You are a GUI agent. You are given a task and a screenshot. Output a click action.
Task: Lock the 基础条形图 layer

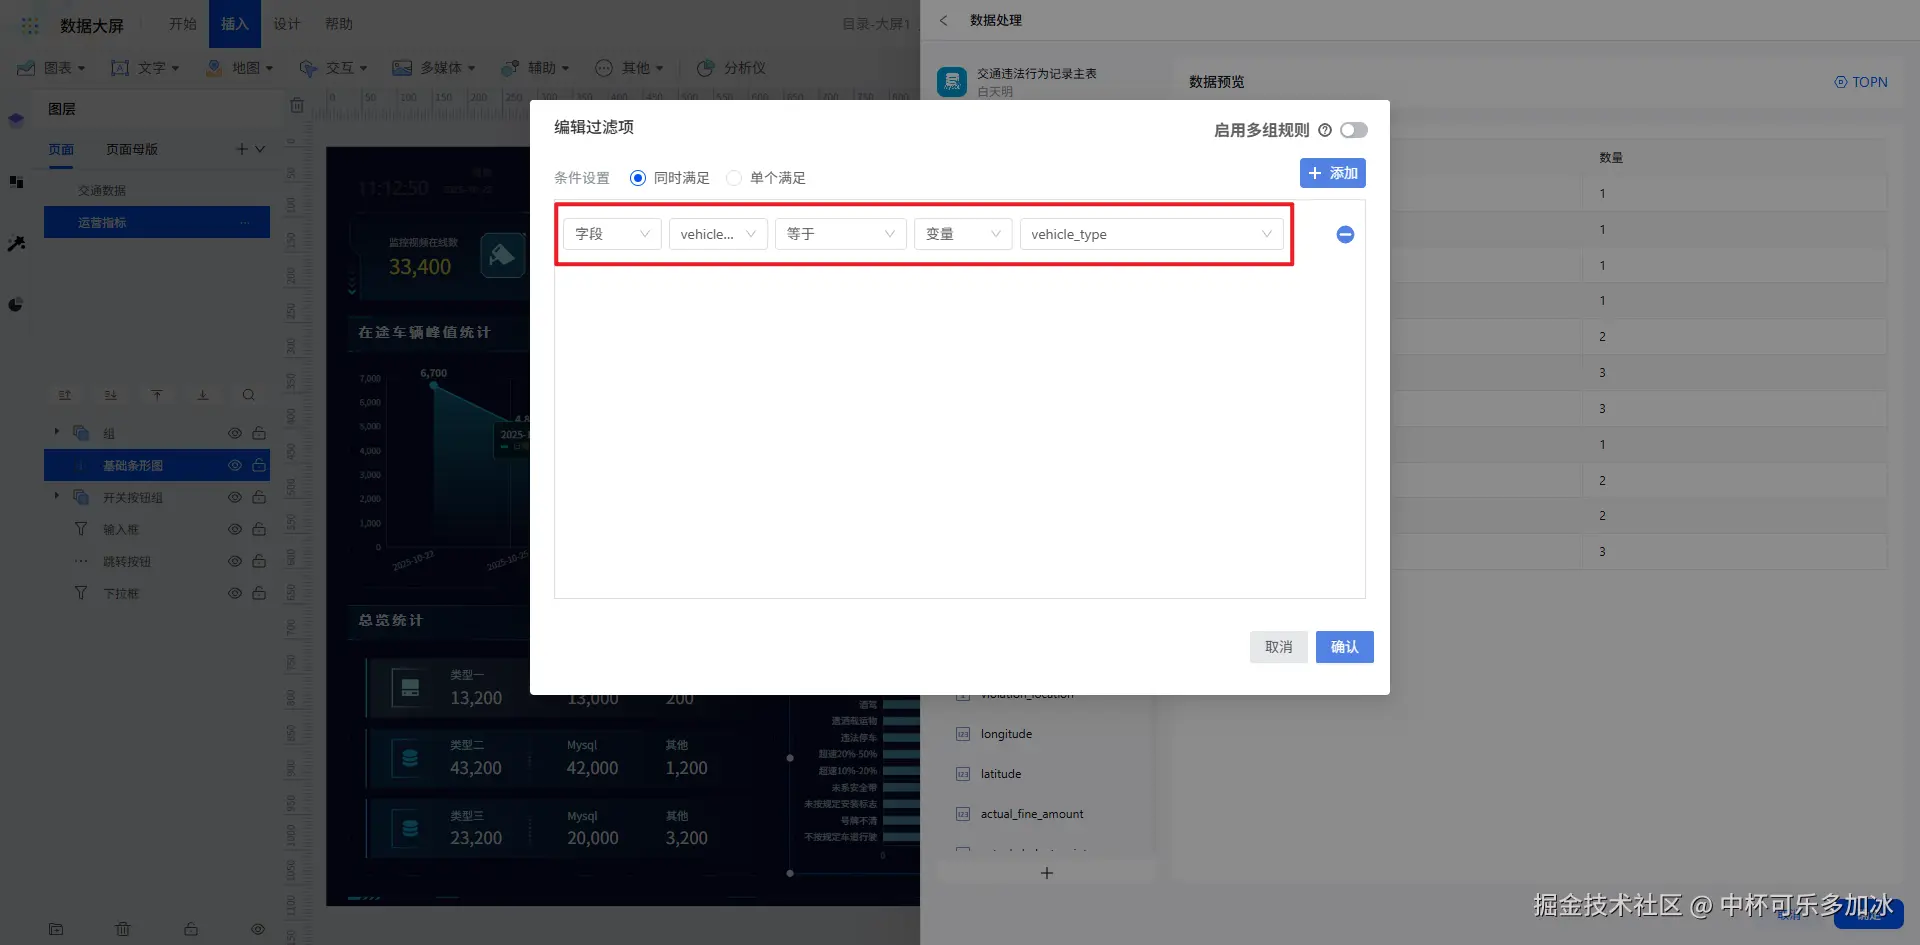(x=259, y=465)
